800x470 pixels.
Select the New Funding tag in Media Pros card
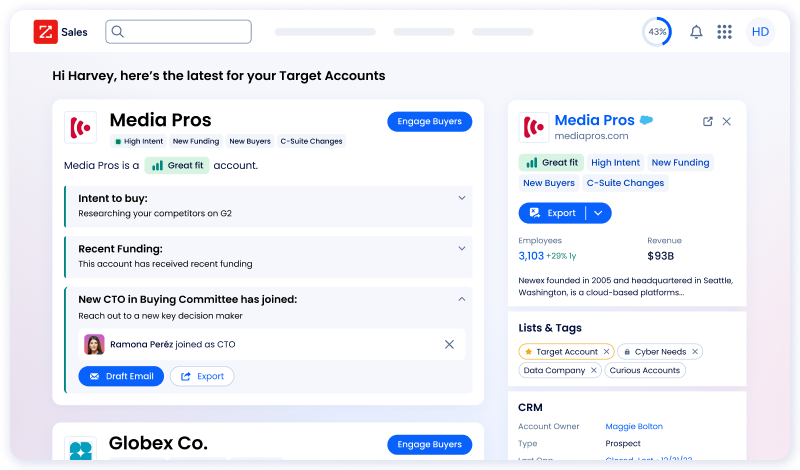196,141
